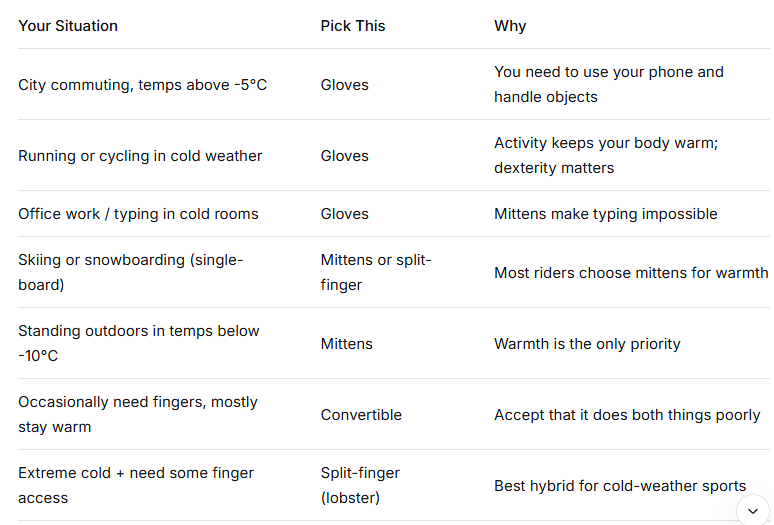Click 'Best hybrid for cold-weather sports'

pyautogui.click(x=620, y=486)
